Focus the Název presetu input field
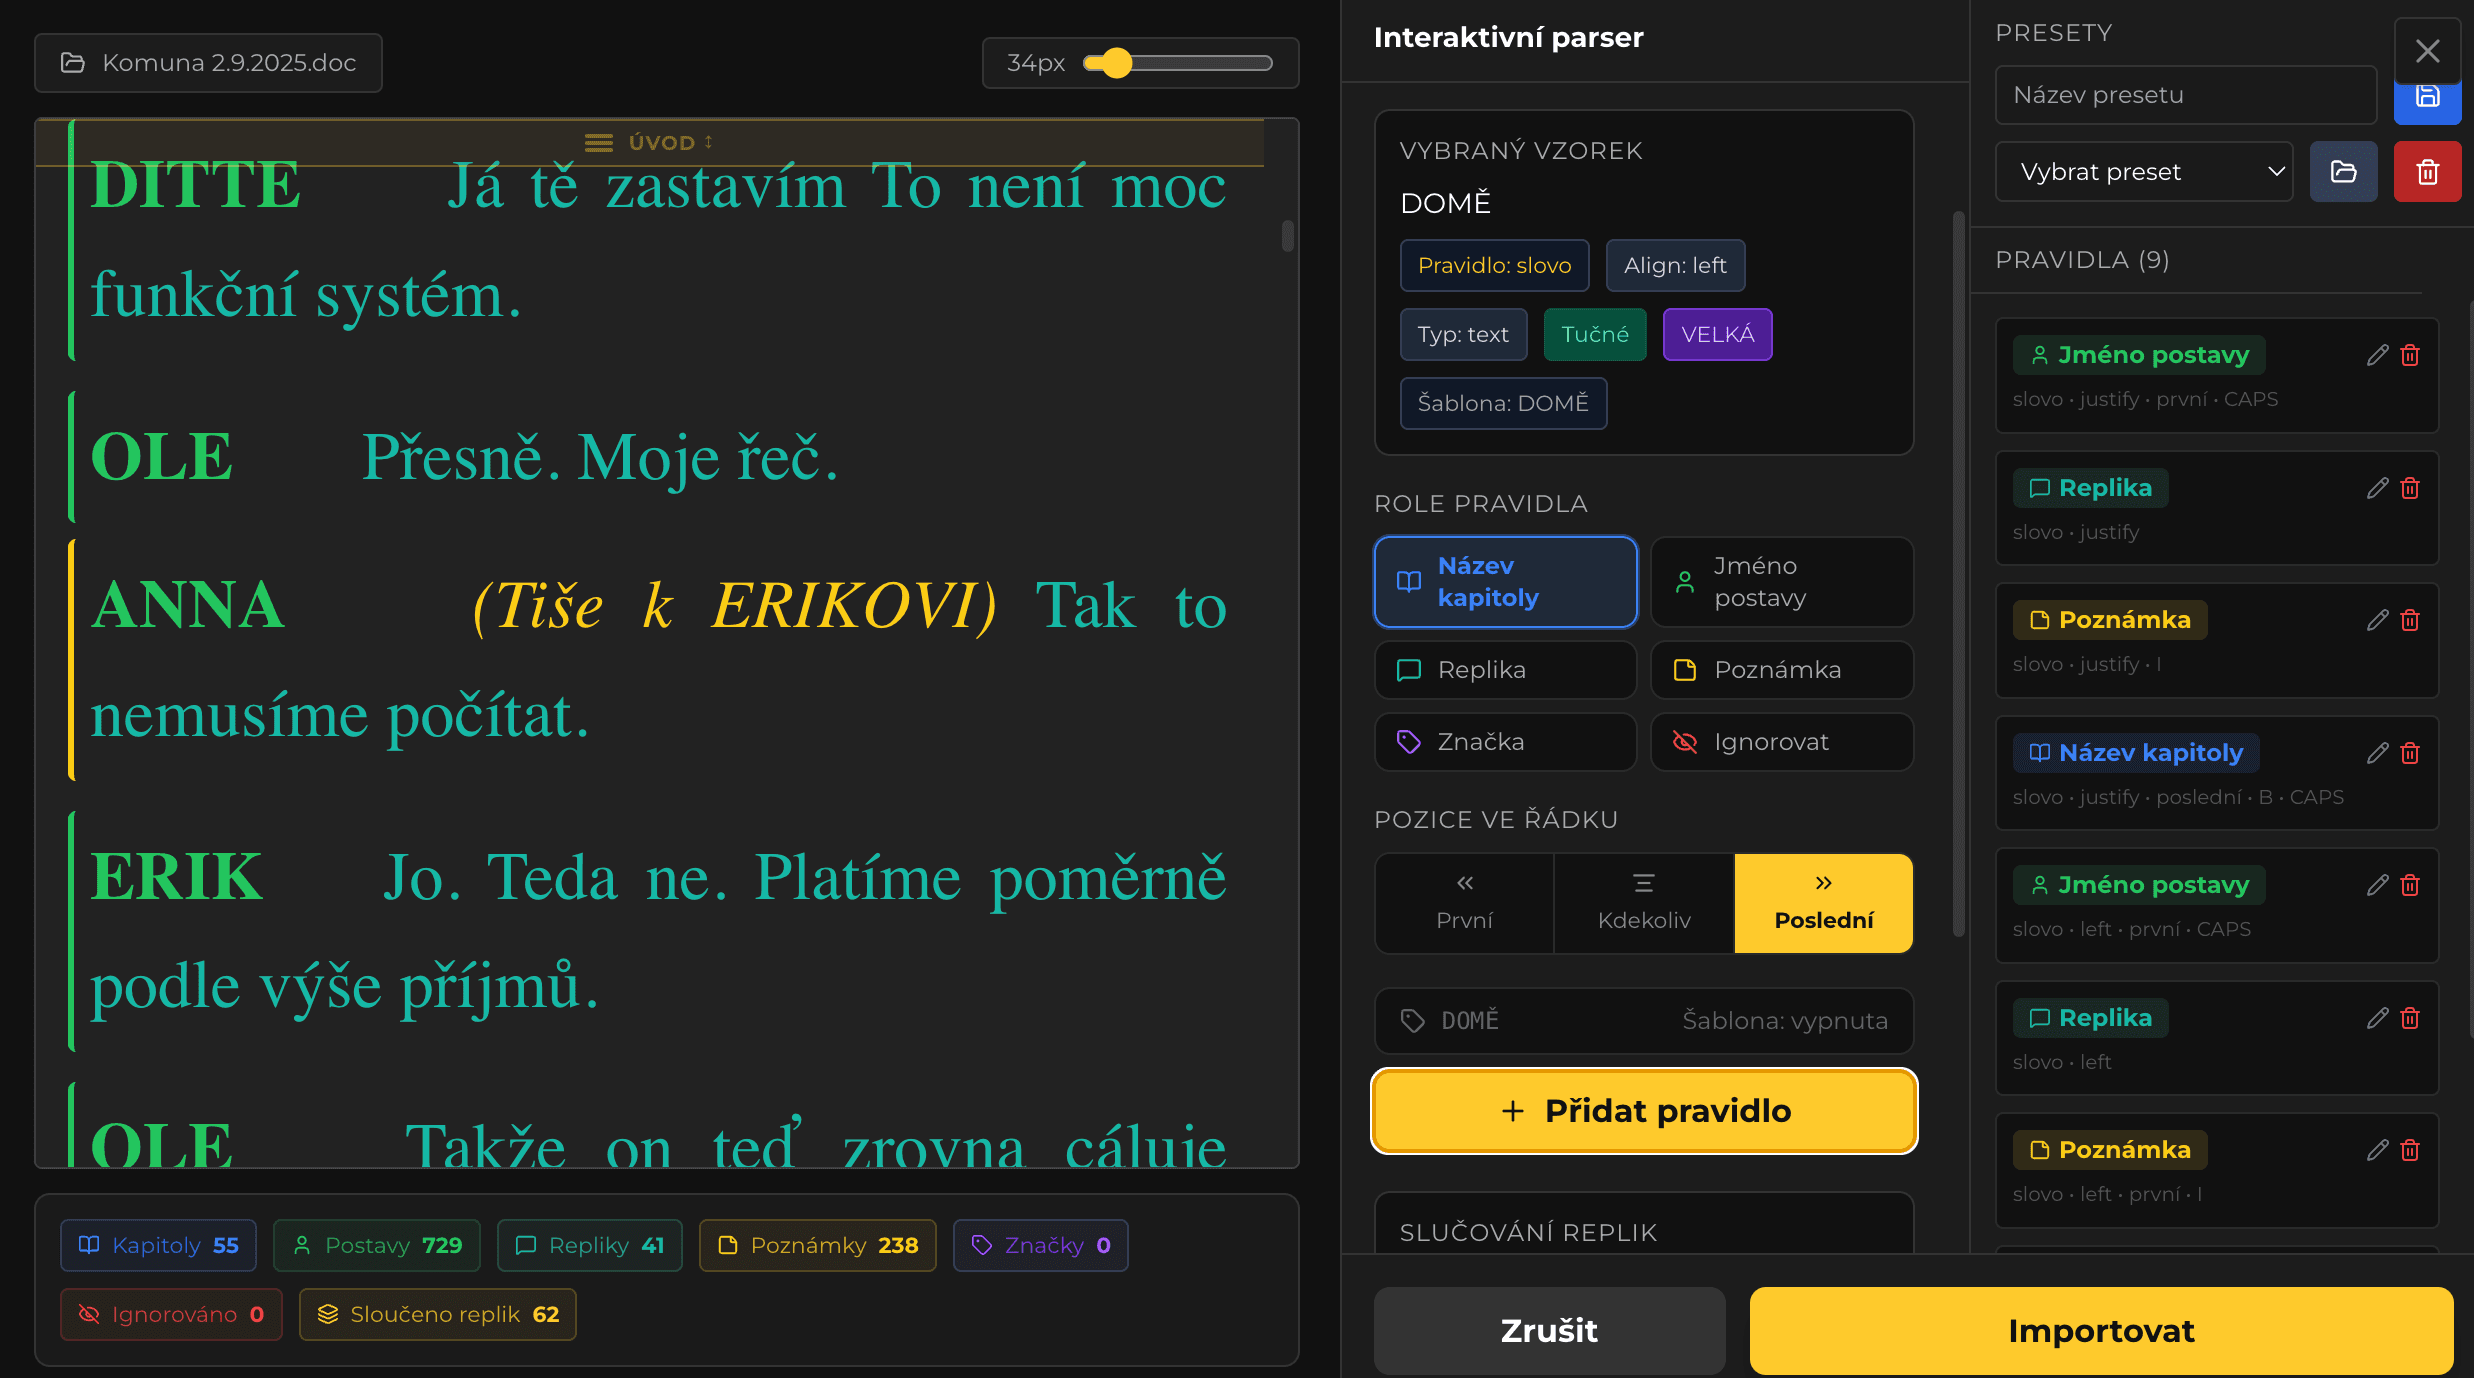Viewport: 2474px width, 1378px height. tap(2185, 96)
